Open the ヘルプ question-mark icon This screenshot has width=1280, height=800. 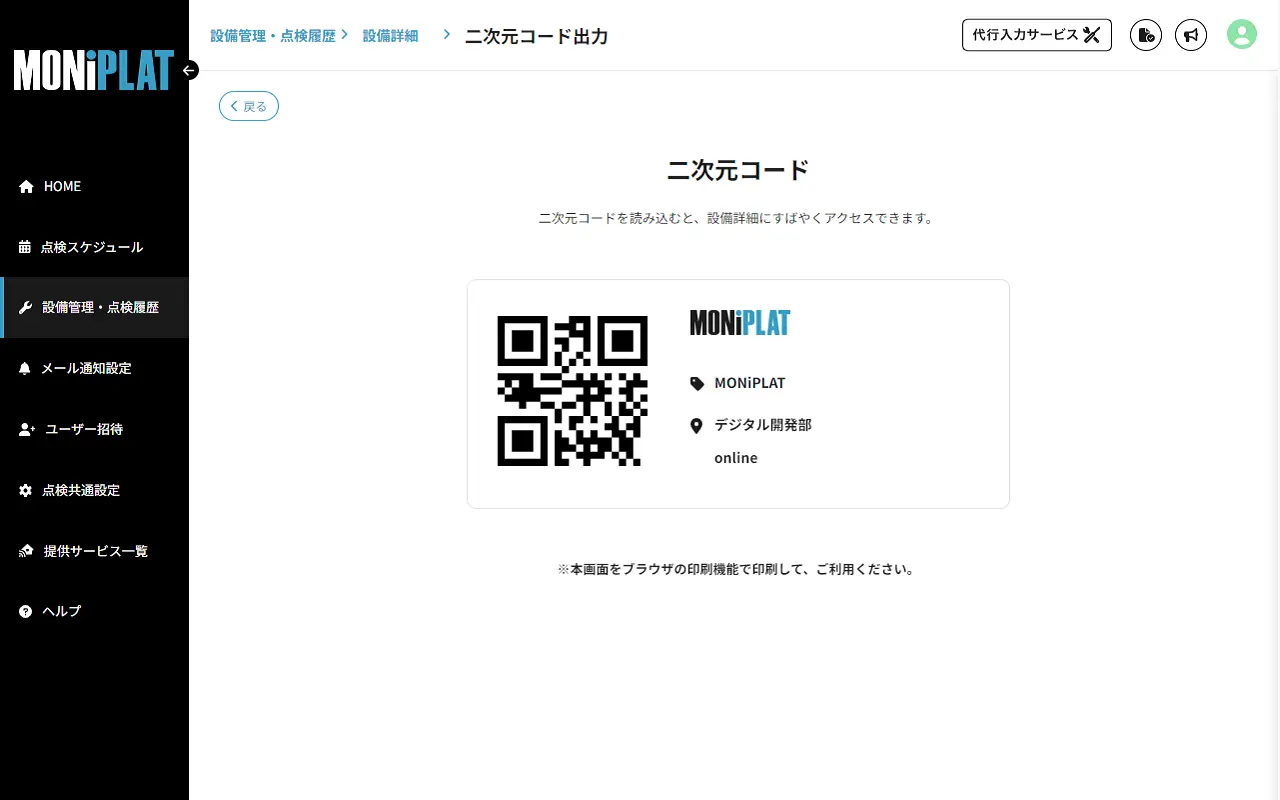(x=24, y=611)
